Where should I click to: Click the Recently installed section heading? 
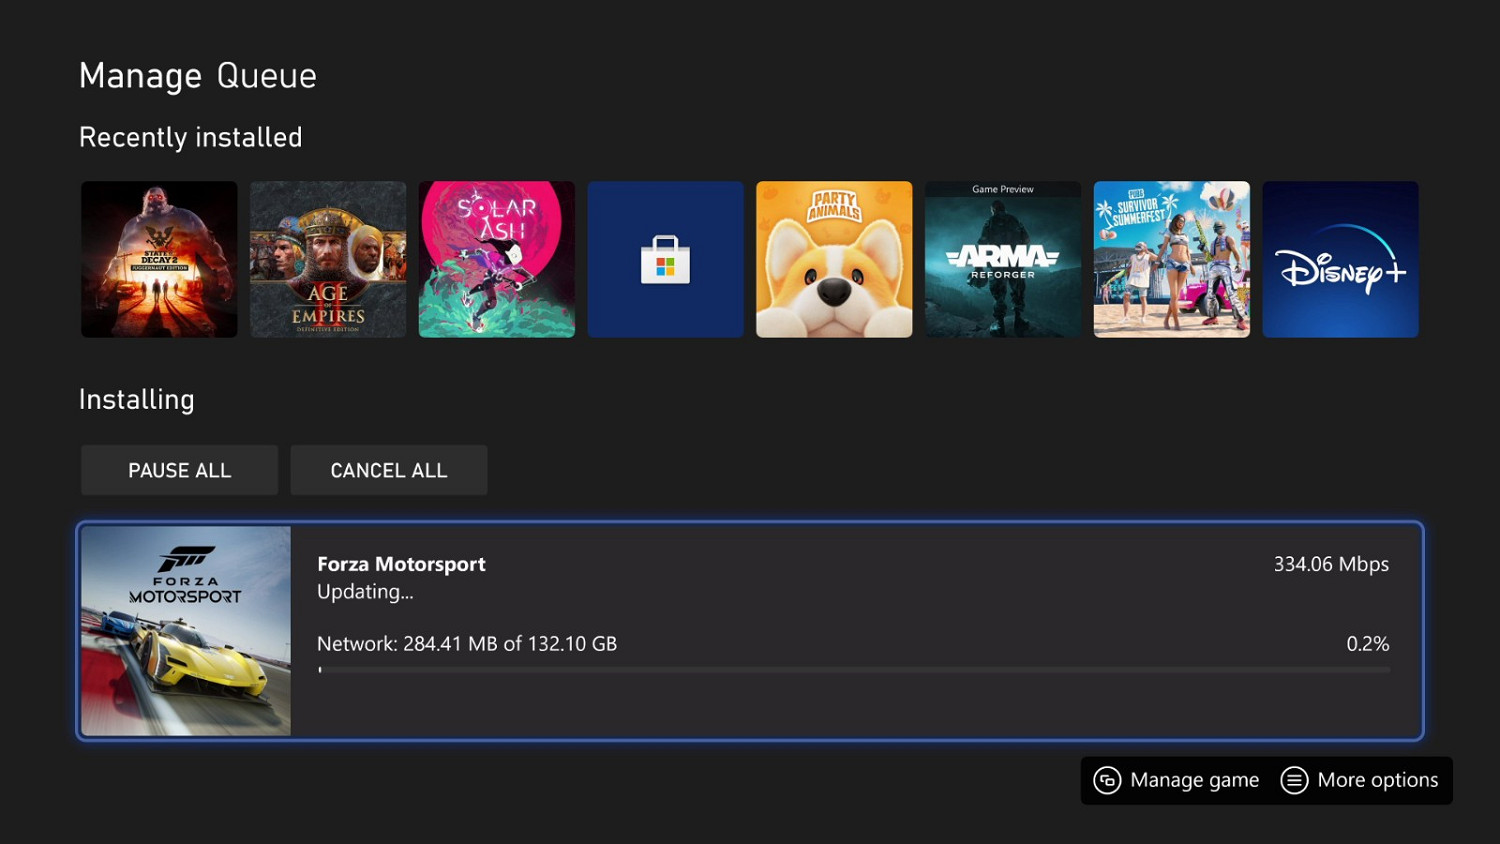coord(190,137)
